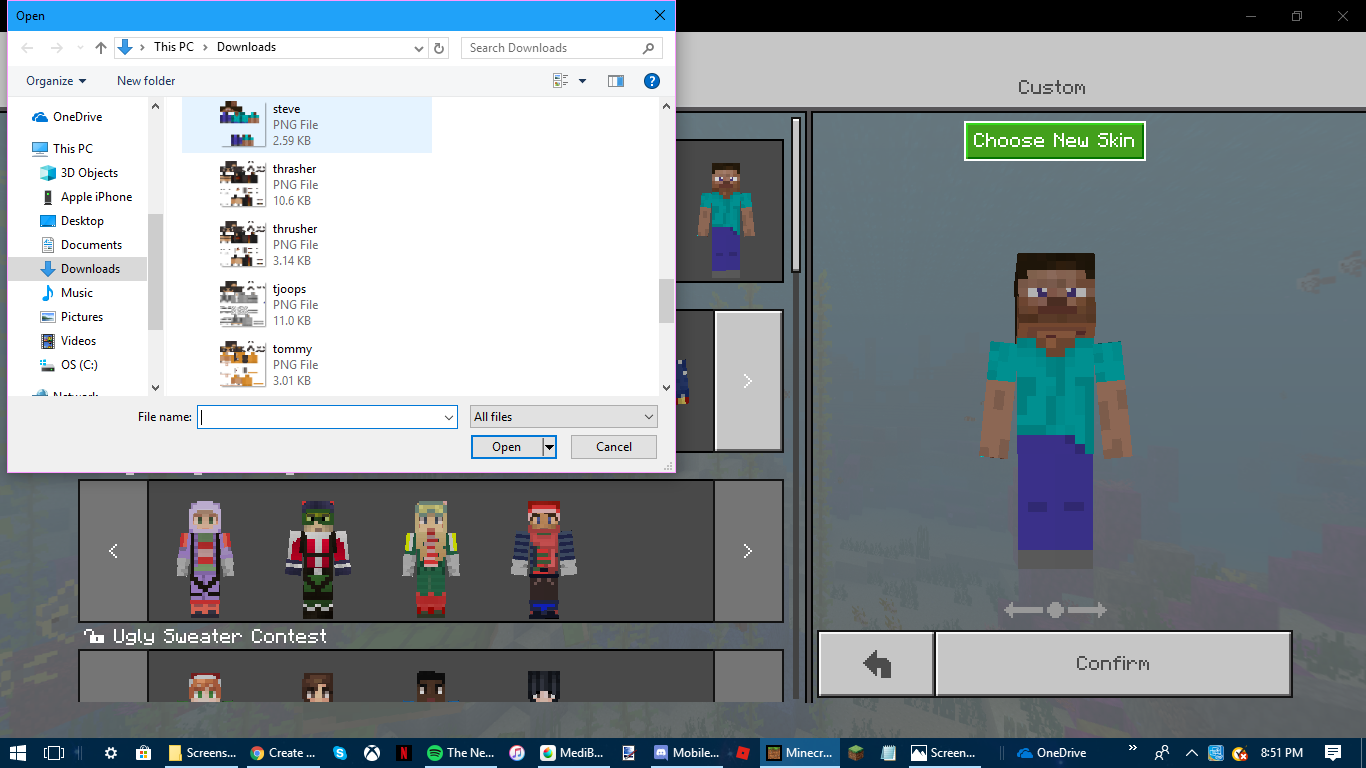Open the Organize menu
Image resolution: width=1366 pixels, height=768 pixels.
(56, 81)
